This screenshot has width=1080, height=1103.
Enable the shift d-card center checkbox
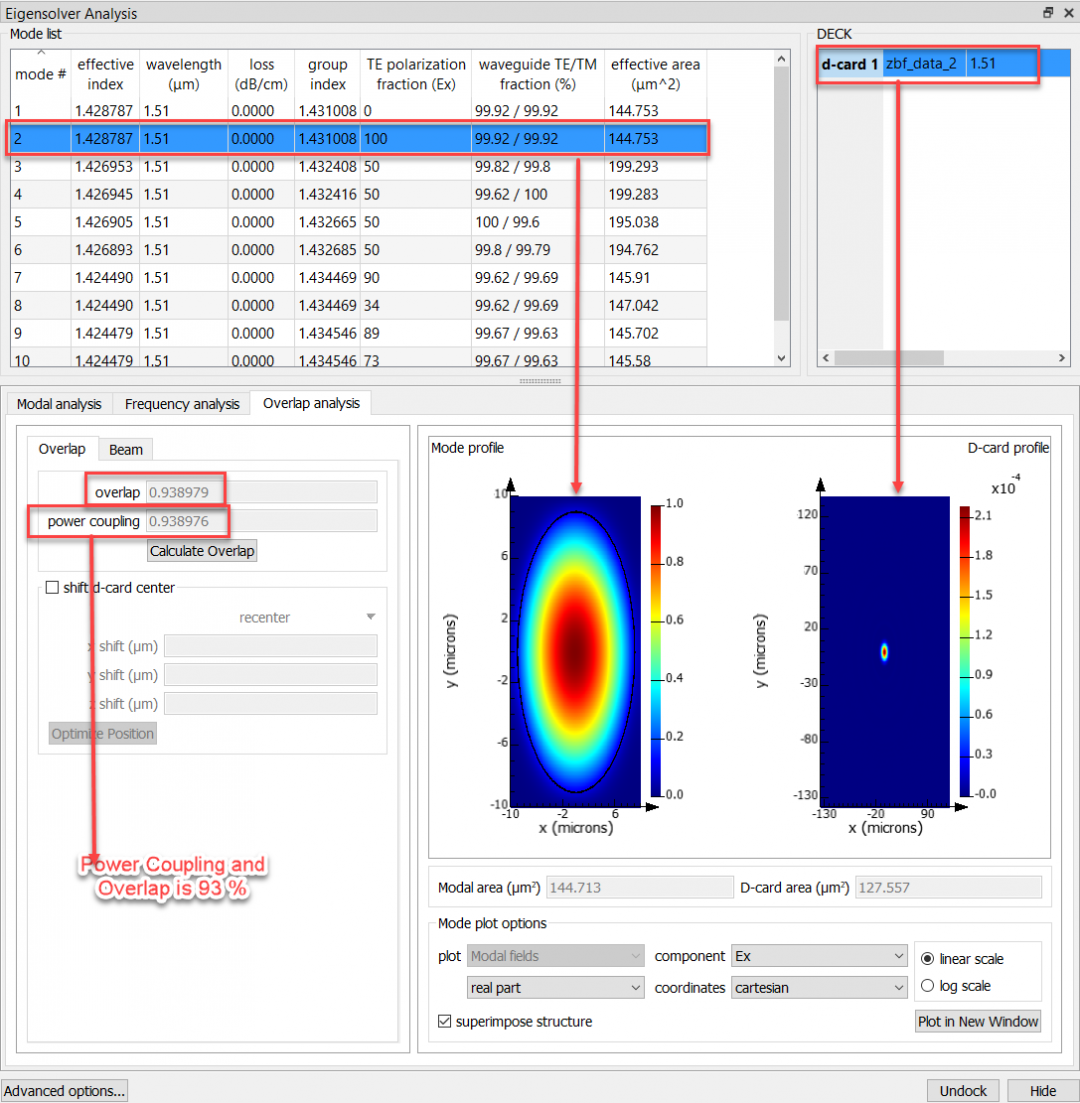tap(51, 588)
